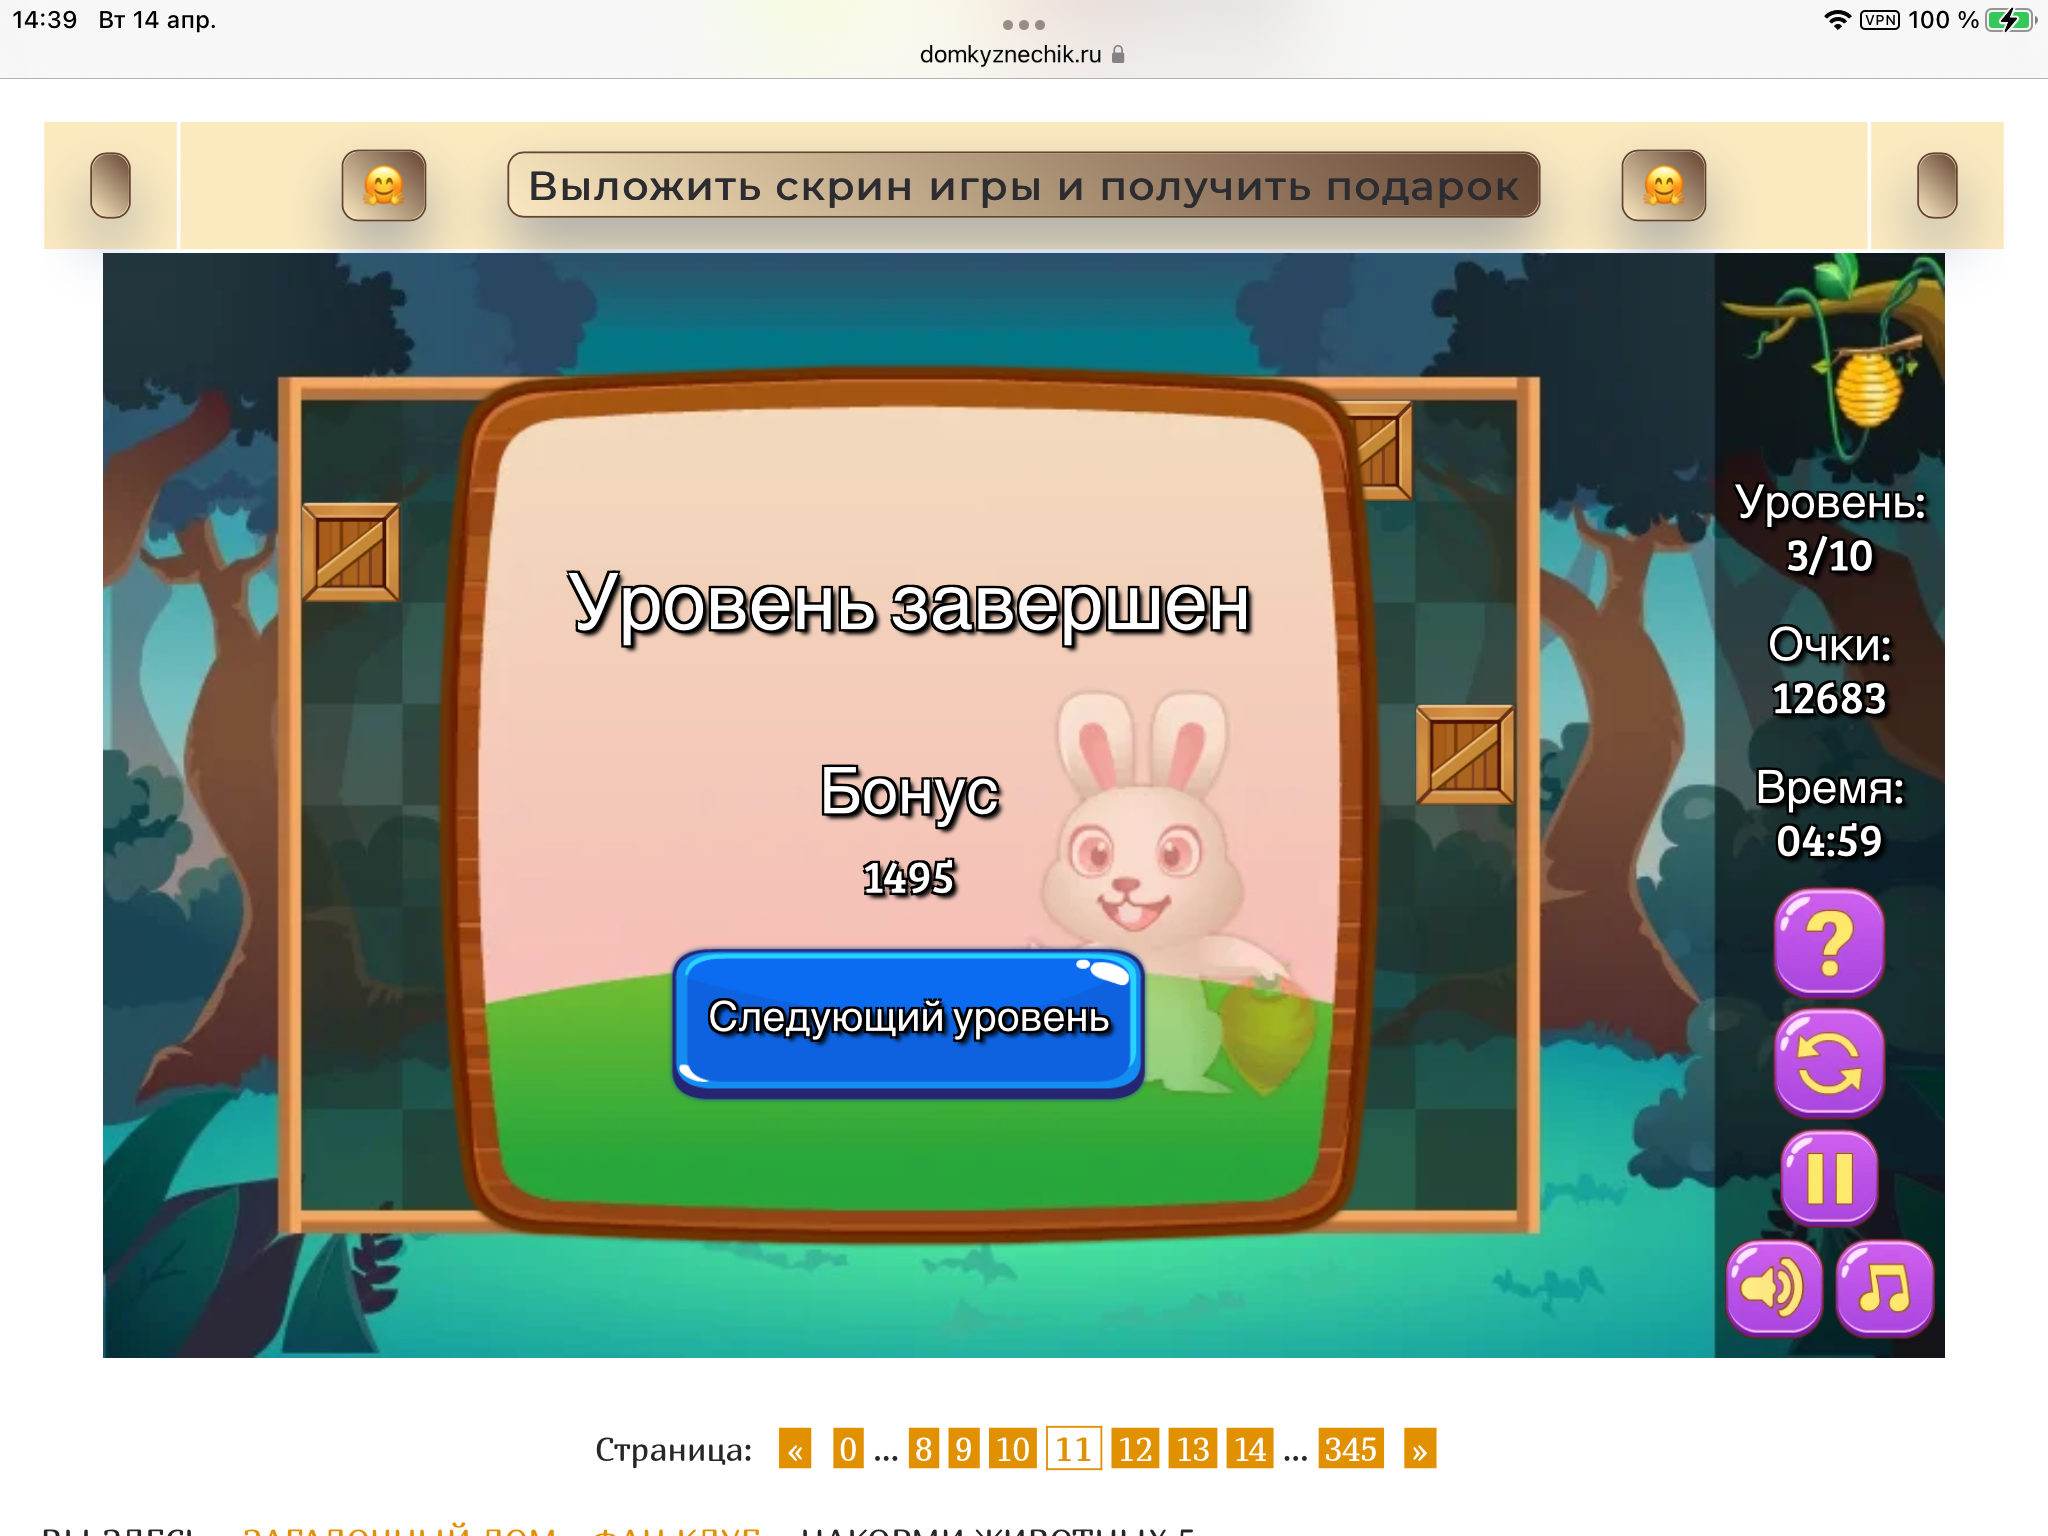Image resolution: width=2048 pixels, height=1536 pixels.
Task: Toggle background music note button
Action: [1883, 1288]
